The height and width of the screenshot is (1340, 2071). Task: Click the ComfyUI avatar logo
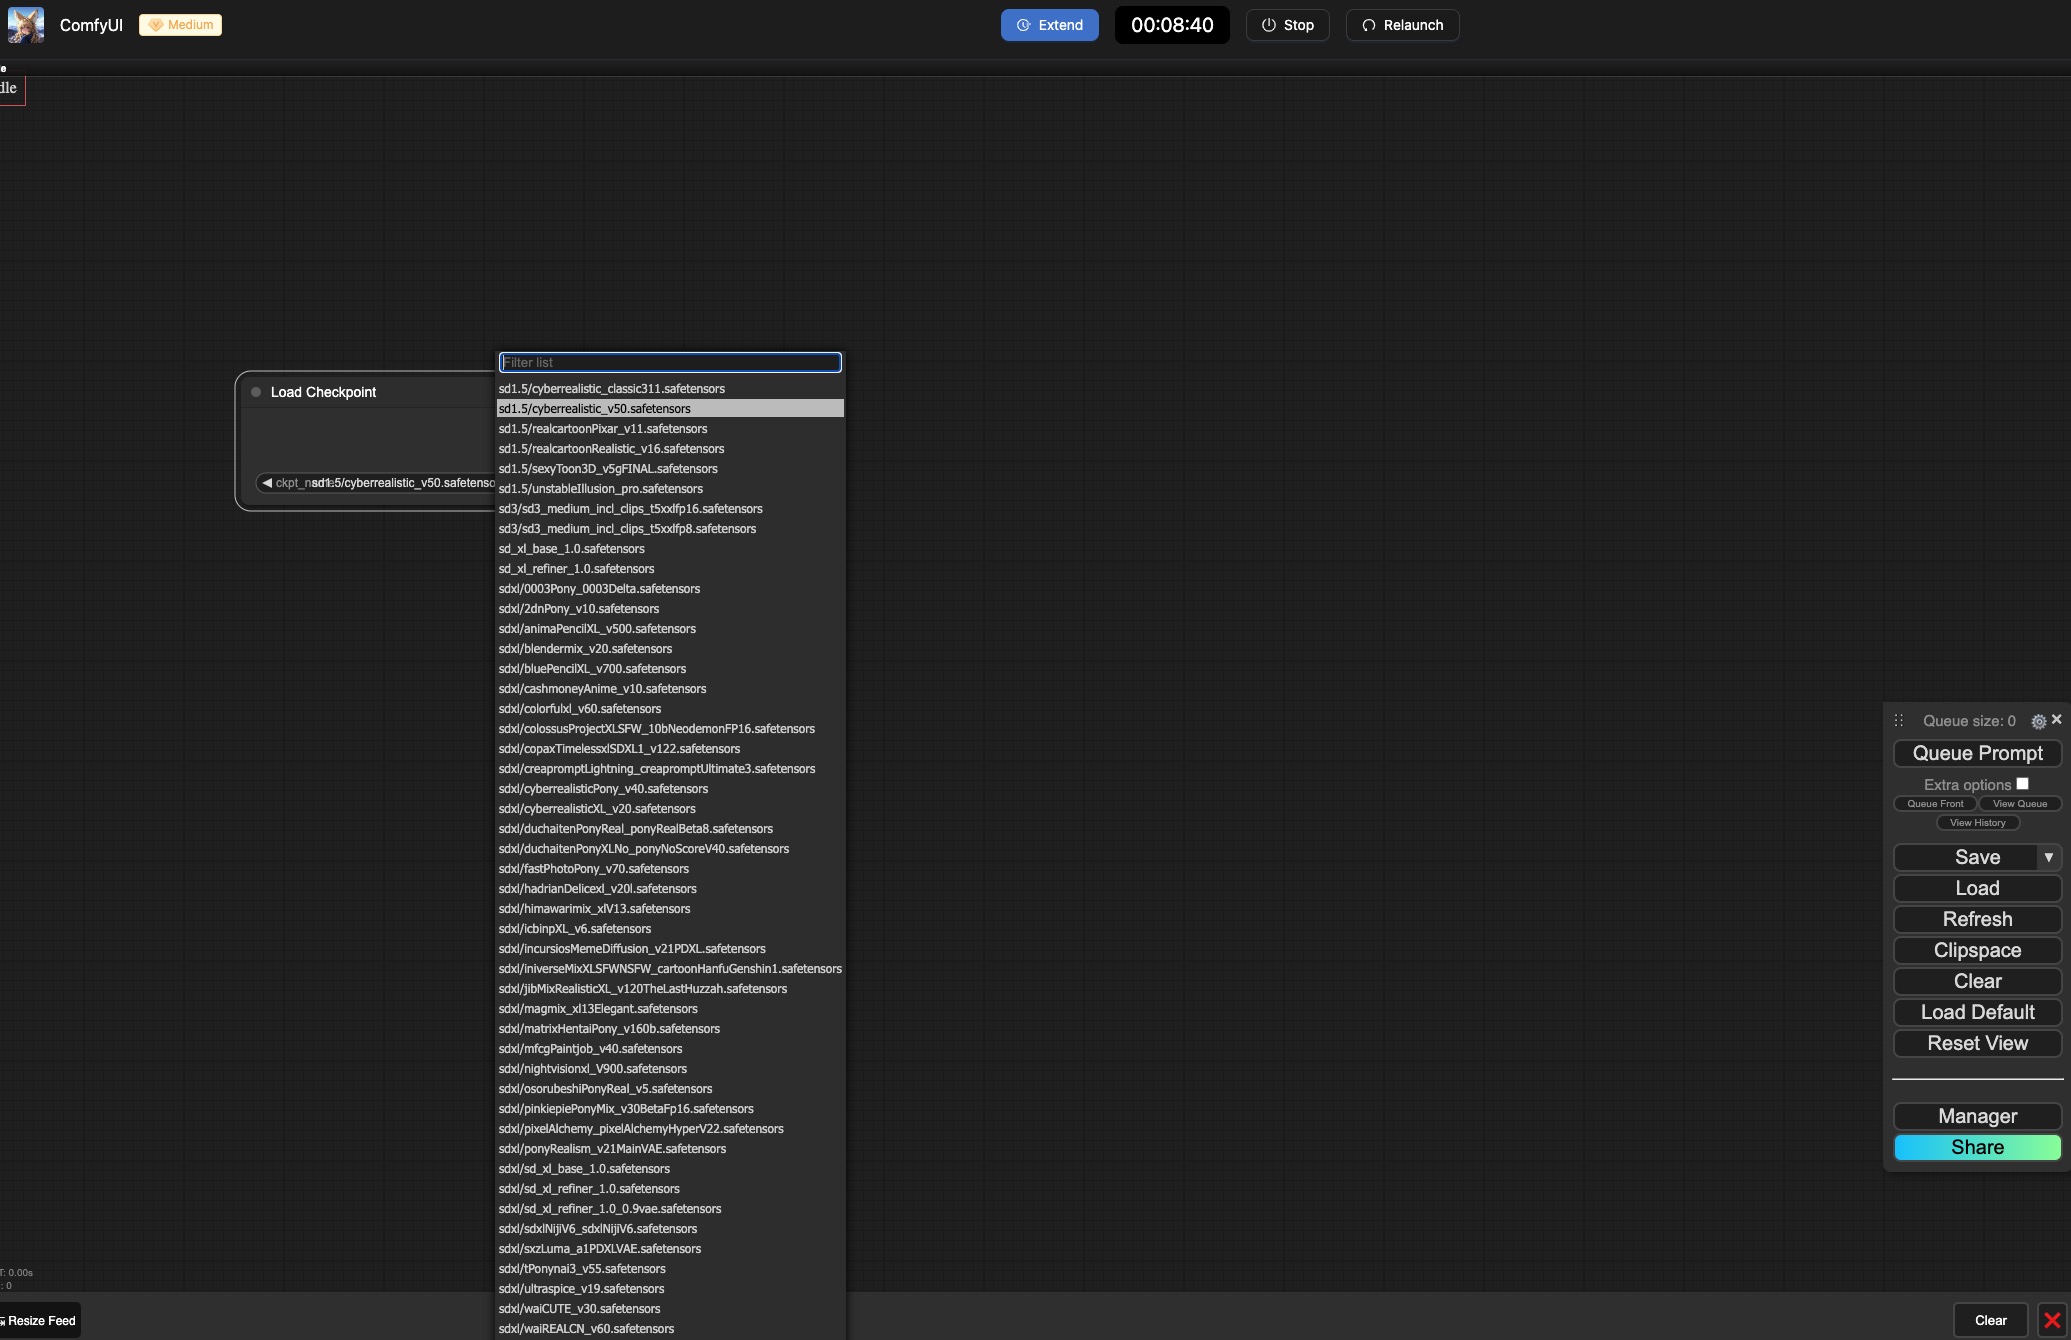[x=26, y=25]
